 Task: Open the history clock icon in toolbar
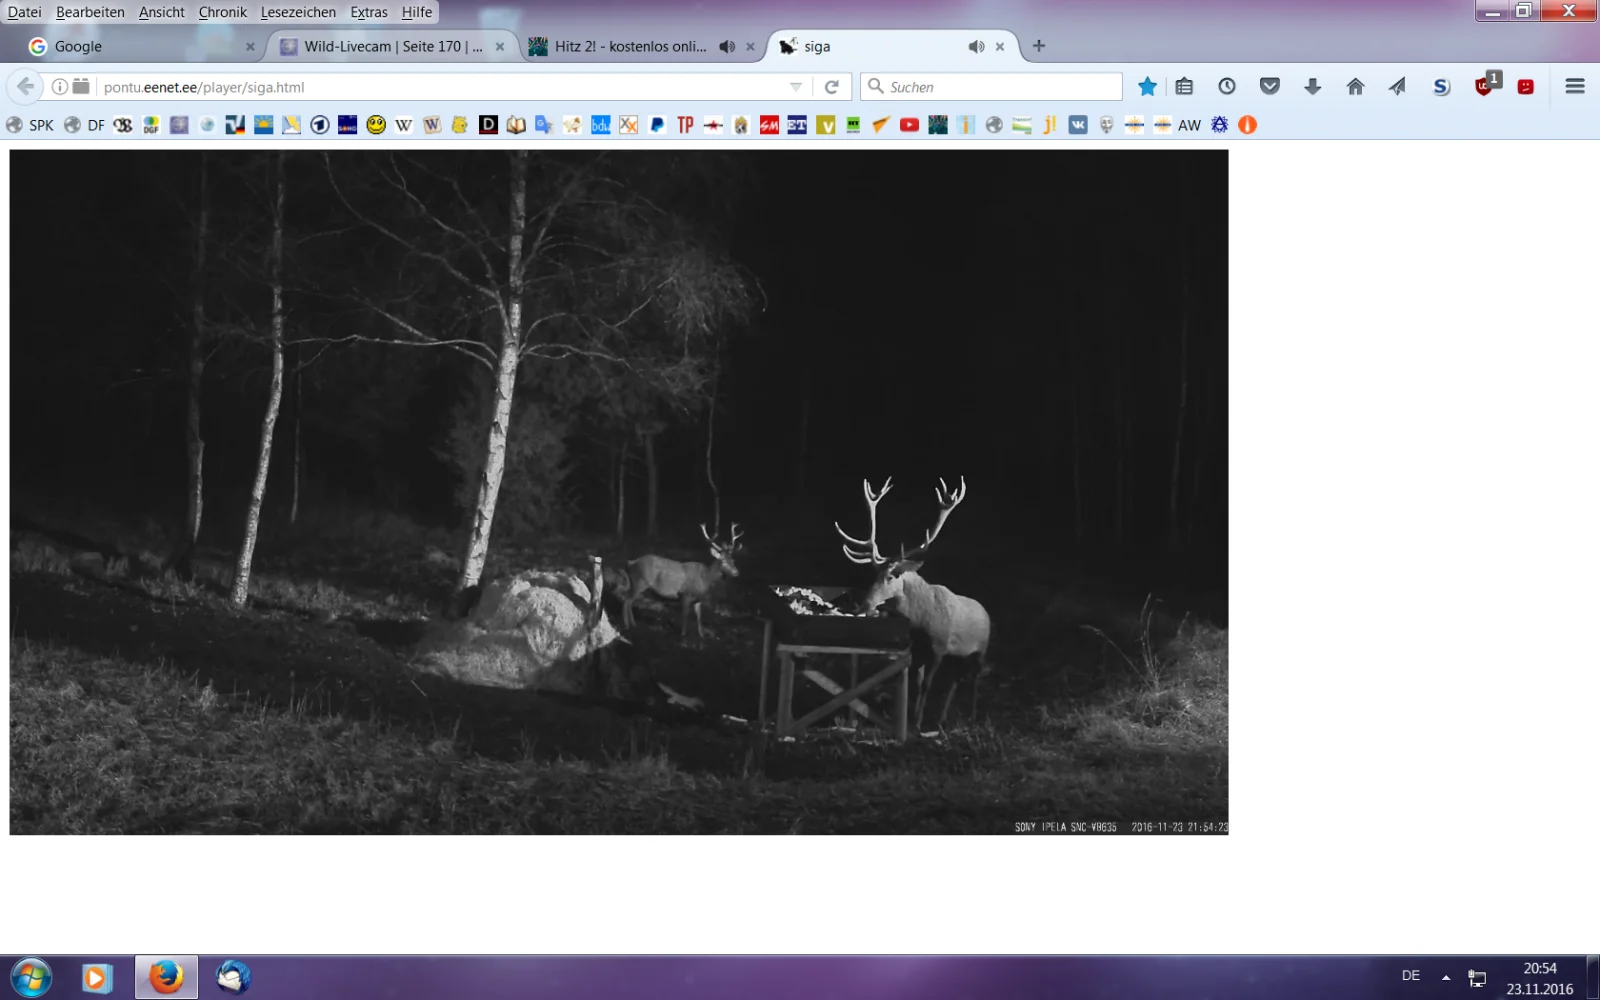tap(1227, 87)
